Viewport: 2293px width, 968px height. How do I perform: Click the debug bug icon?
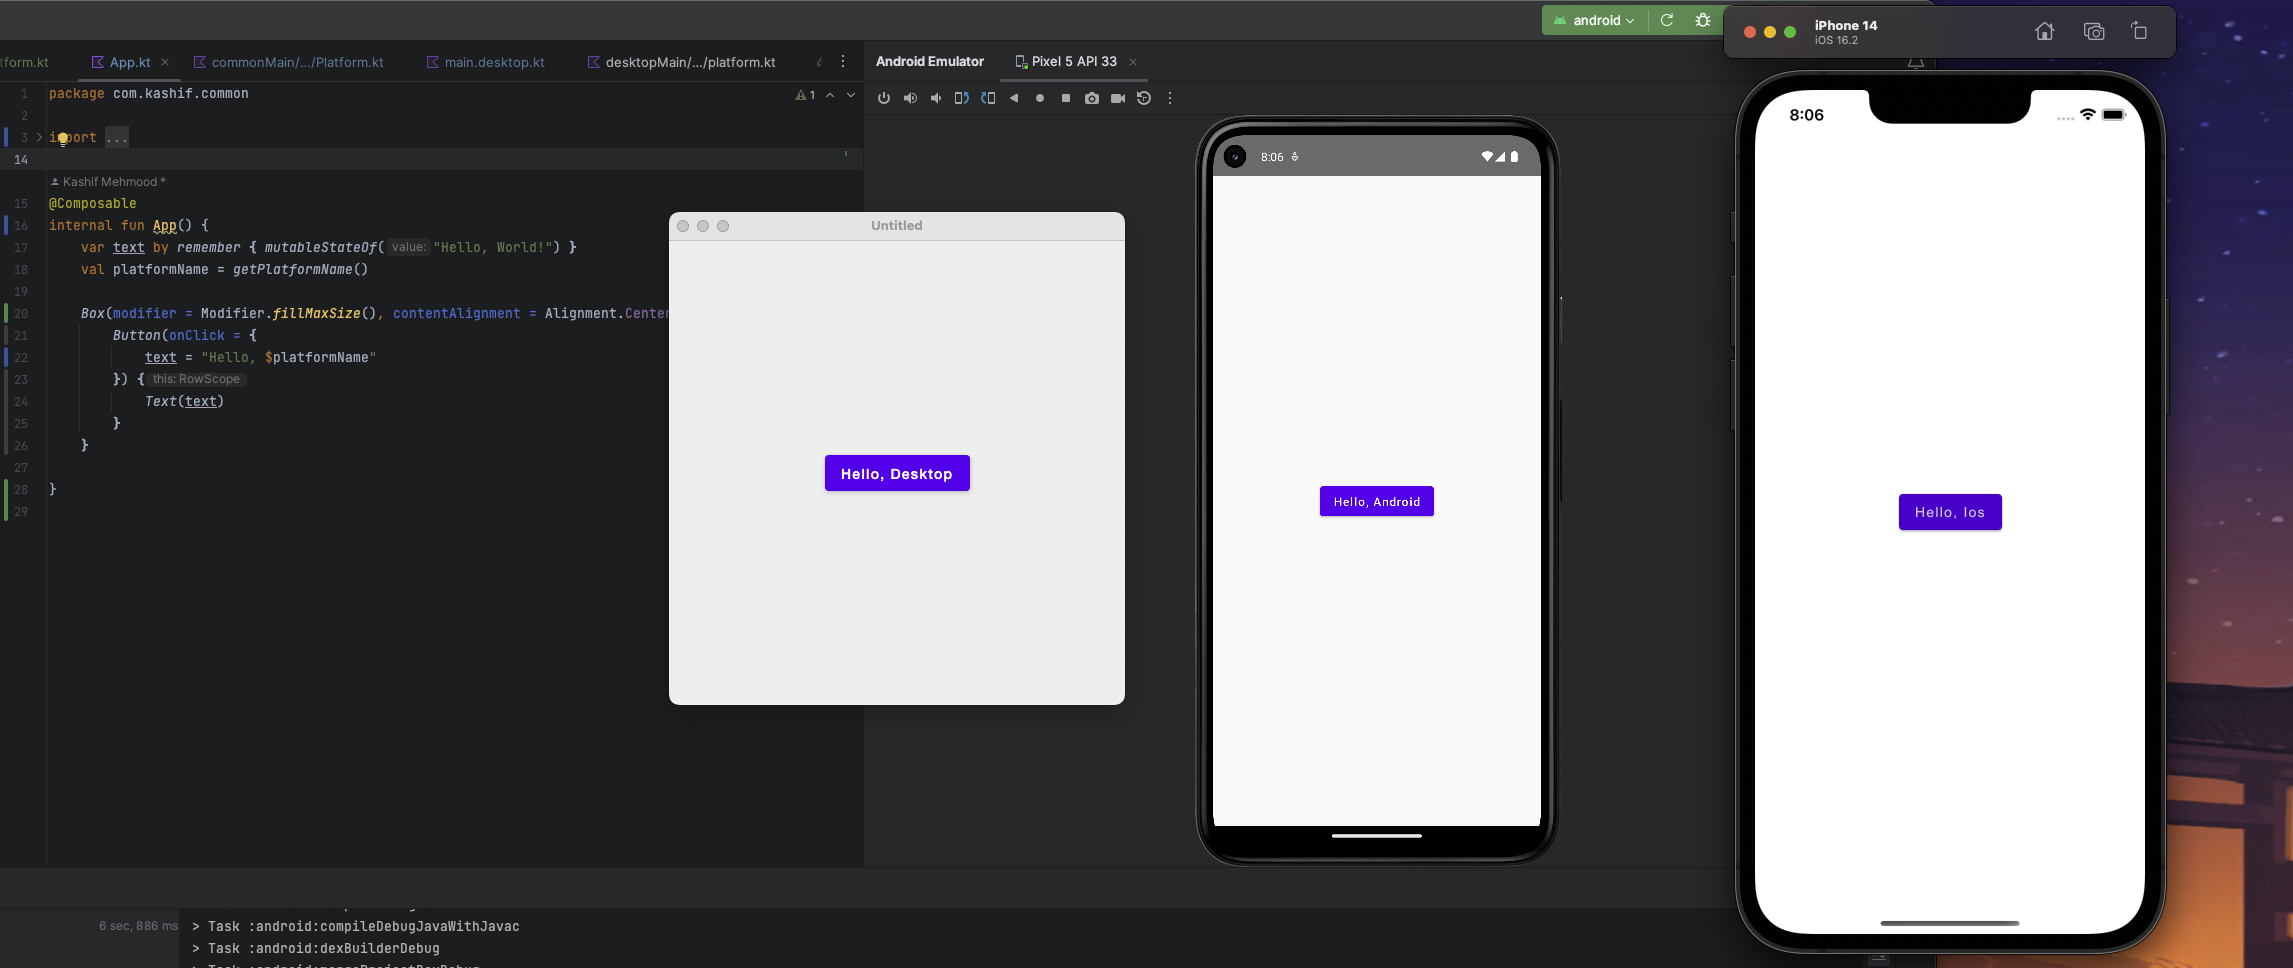pos(1703,20)
